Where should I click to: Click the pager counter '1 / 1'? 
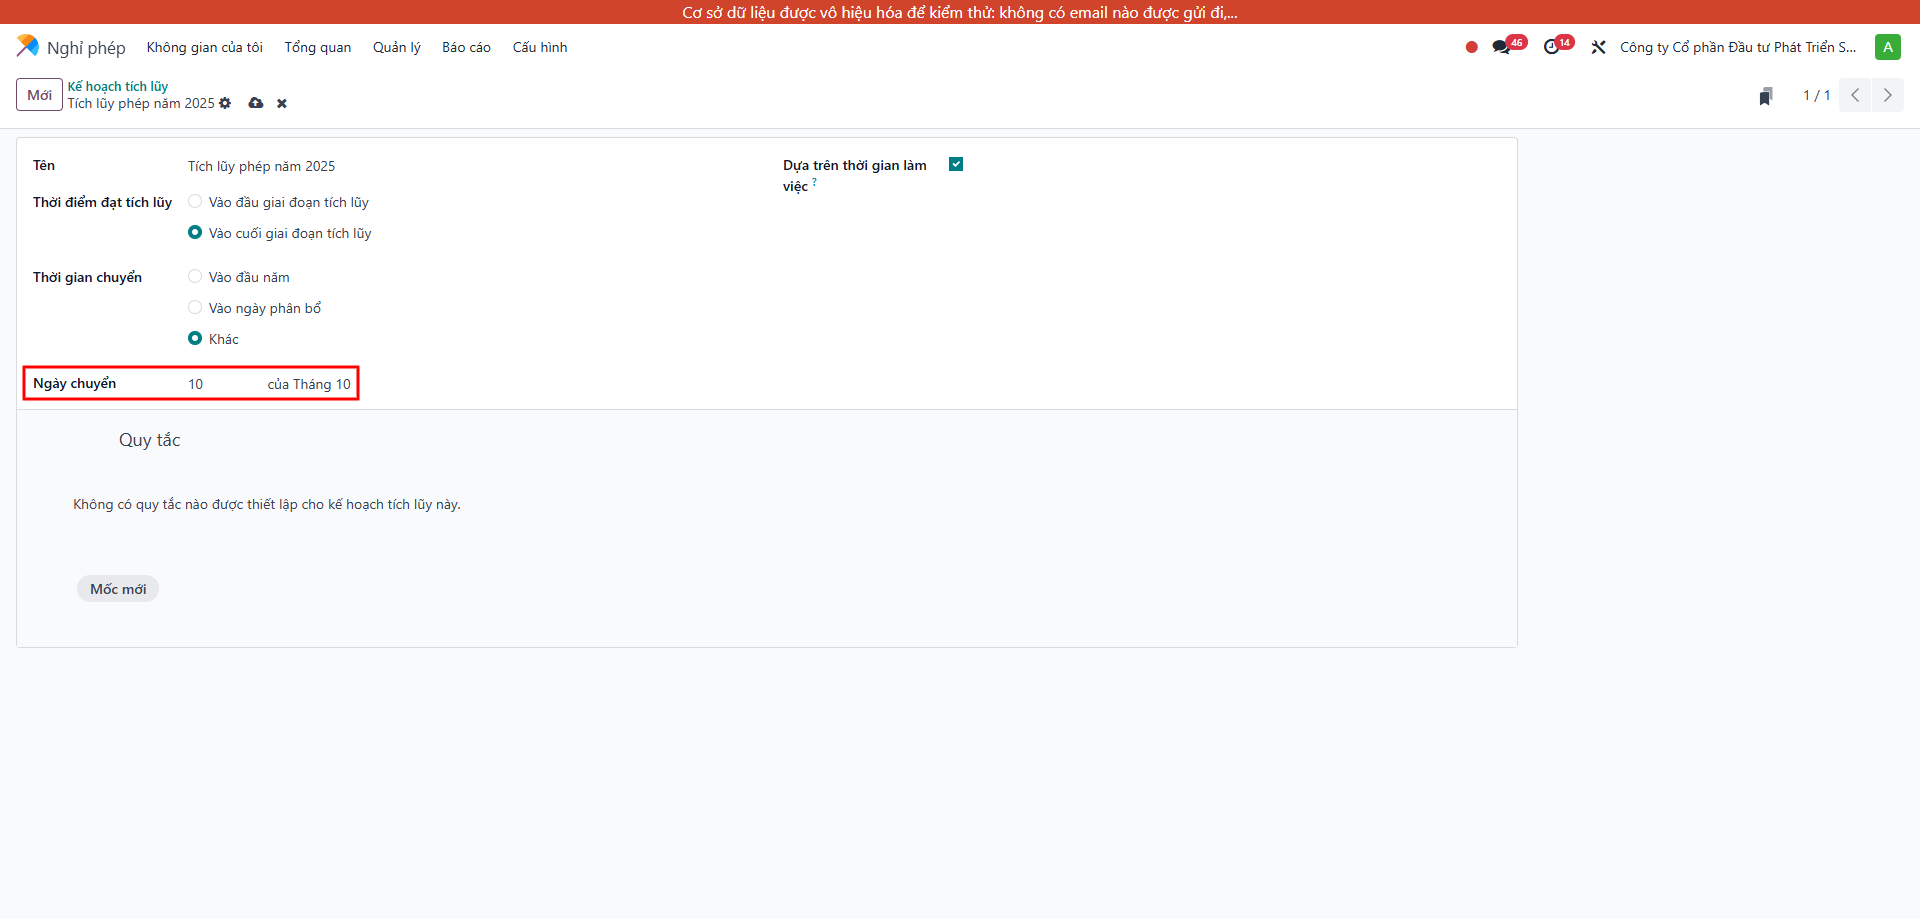(1817, 95)
